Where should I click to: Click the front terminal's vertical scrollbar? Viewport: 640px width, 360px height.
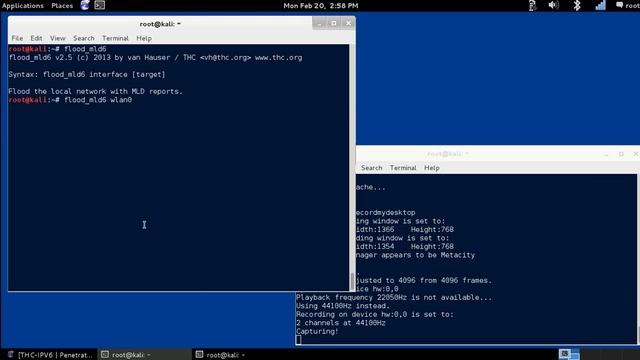pos(352,167)
